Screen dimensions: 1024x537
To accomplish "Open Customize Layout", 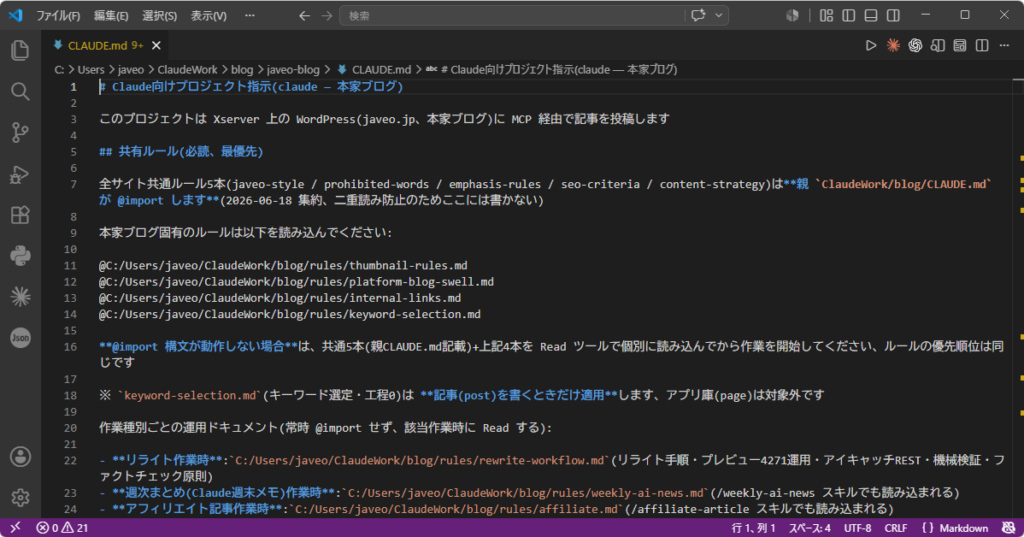I will (826, 15).
